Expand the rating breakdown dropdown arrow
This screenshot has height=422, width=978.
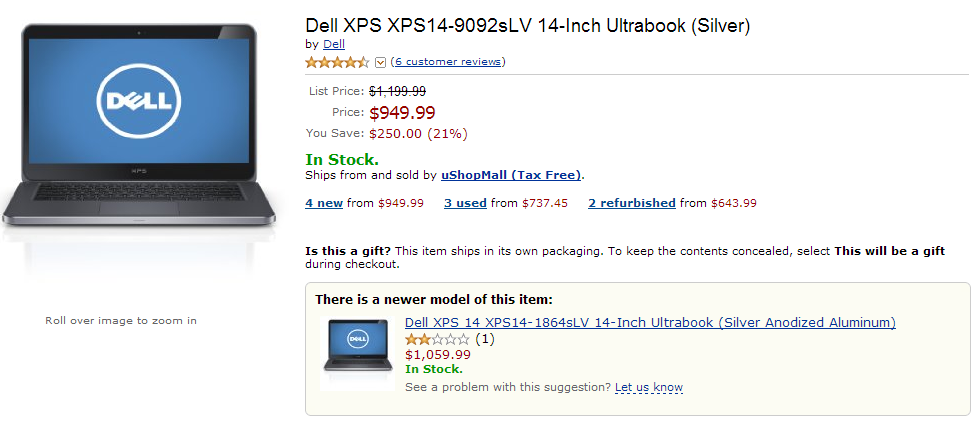(x=380, y=63)
